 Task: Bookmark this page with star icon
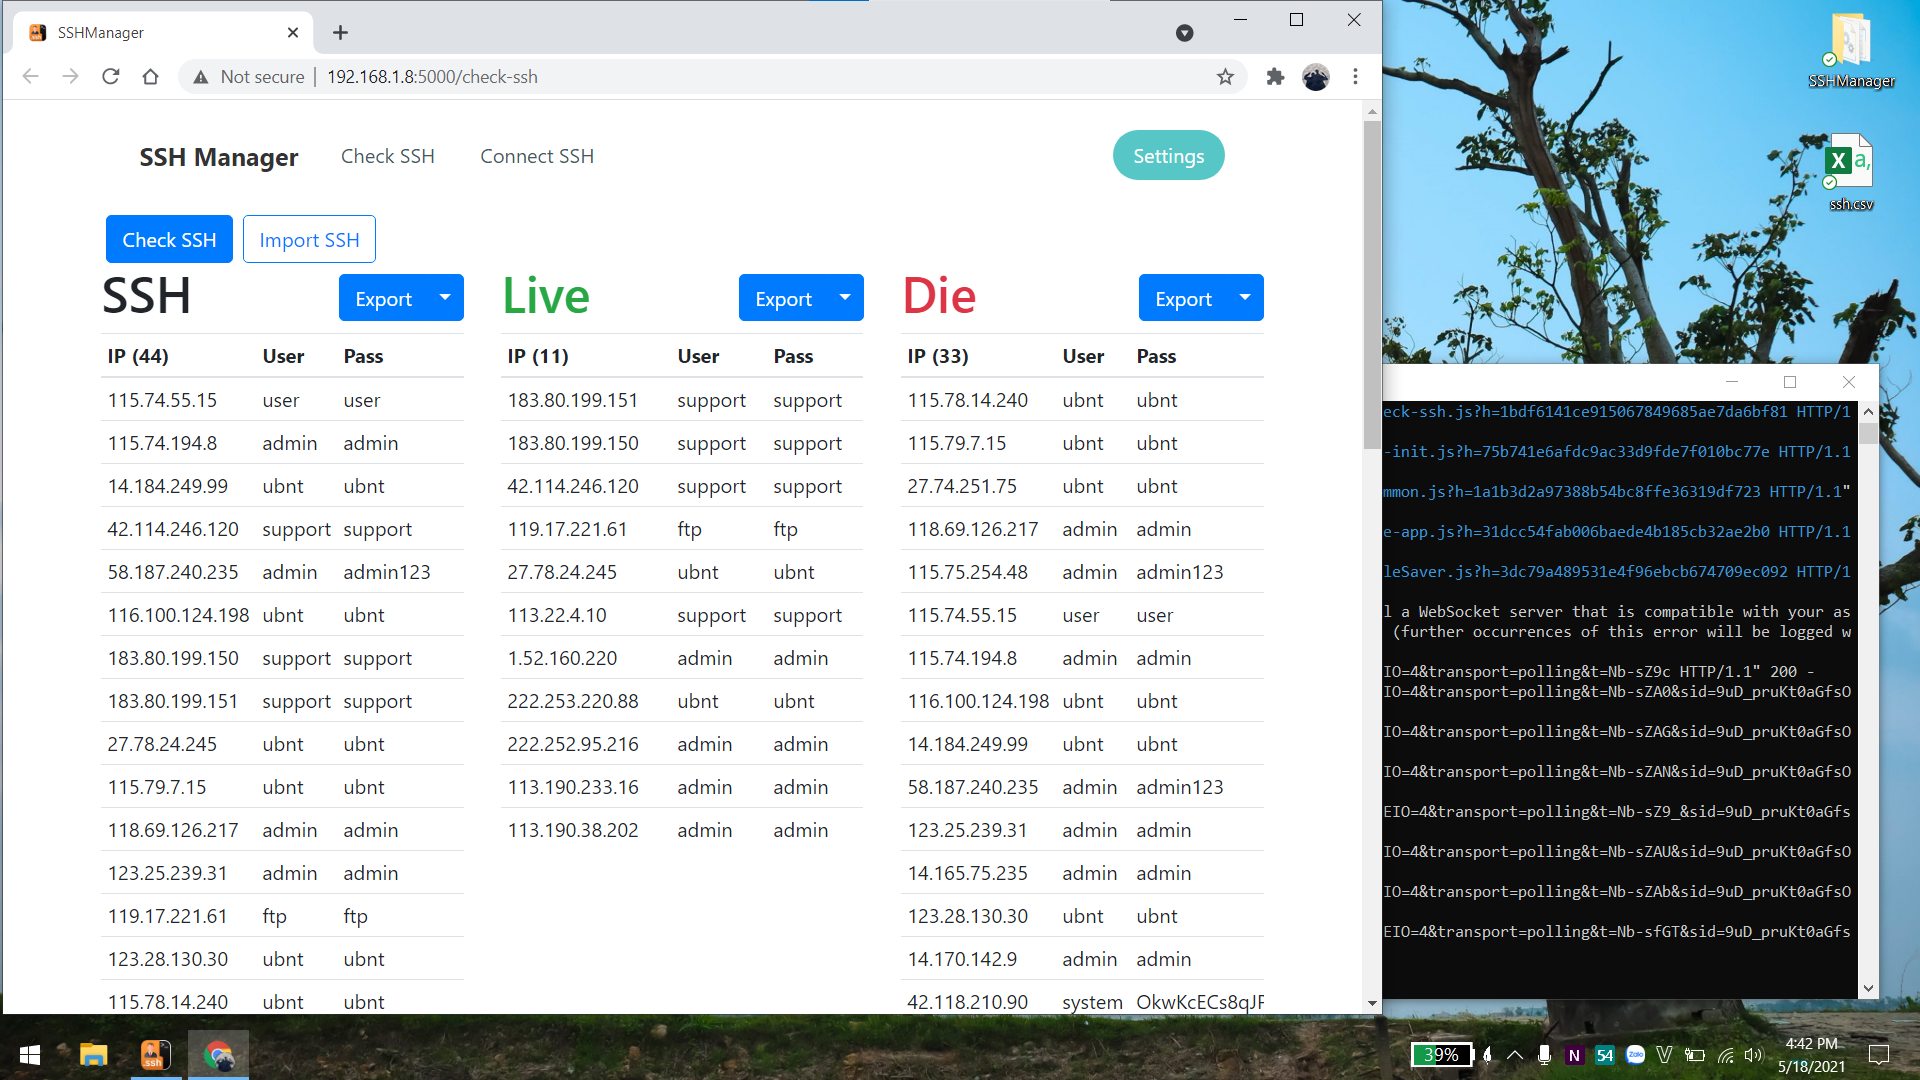(x=1225, y=77)
